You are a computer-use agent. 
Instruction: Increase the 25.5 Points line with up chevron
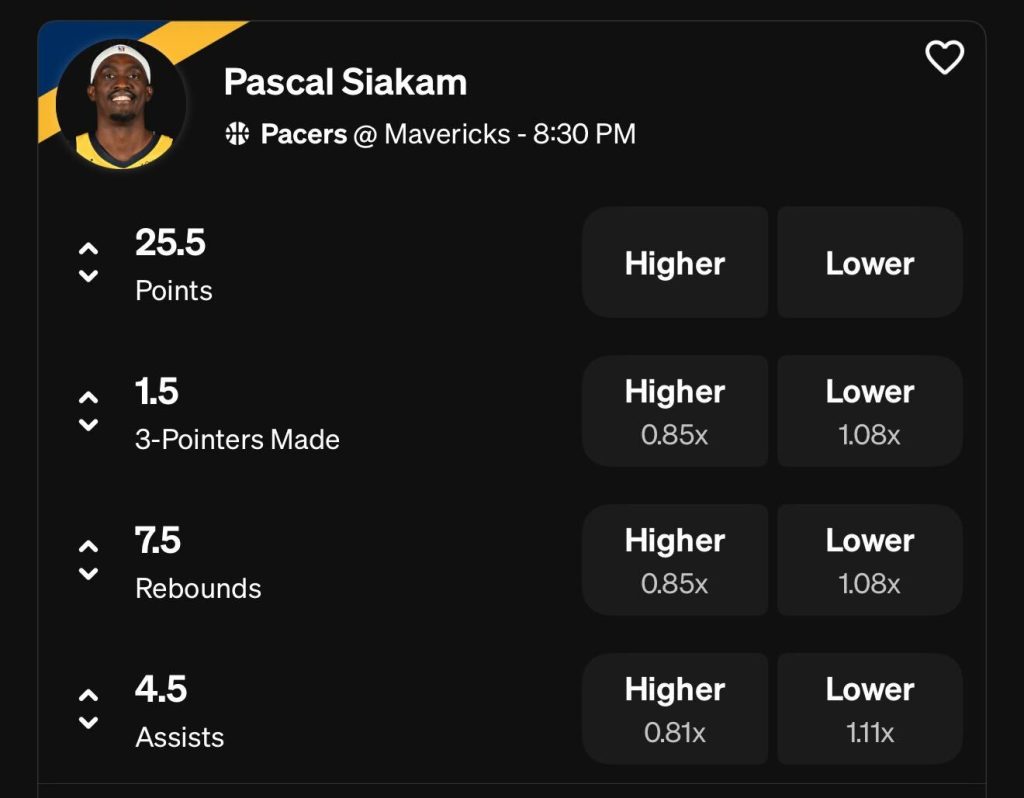click(88, 247)
